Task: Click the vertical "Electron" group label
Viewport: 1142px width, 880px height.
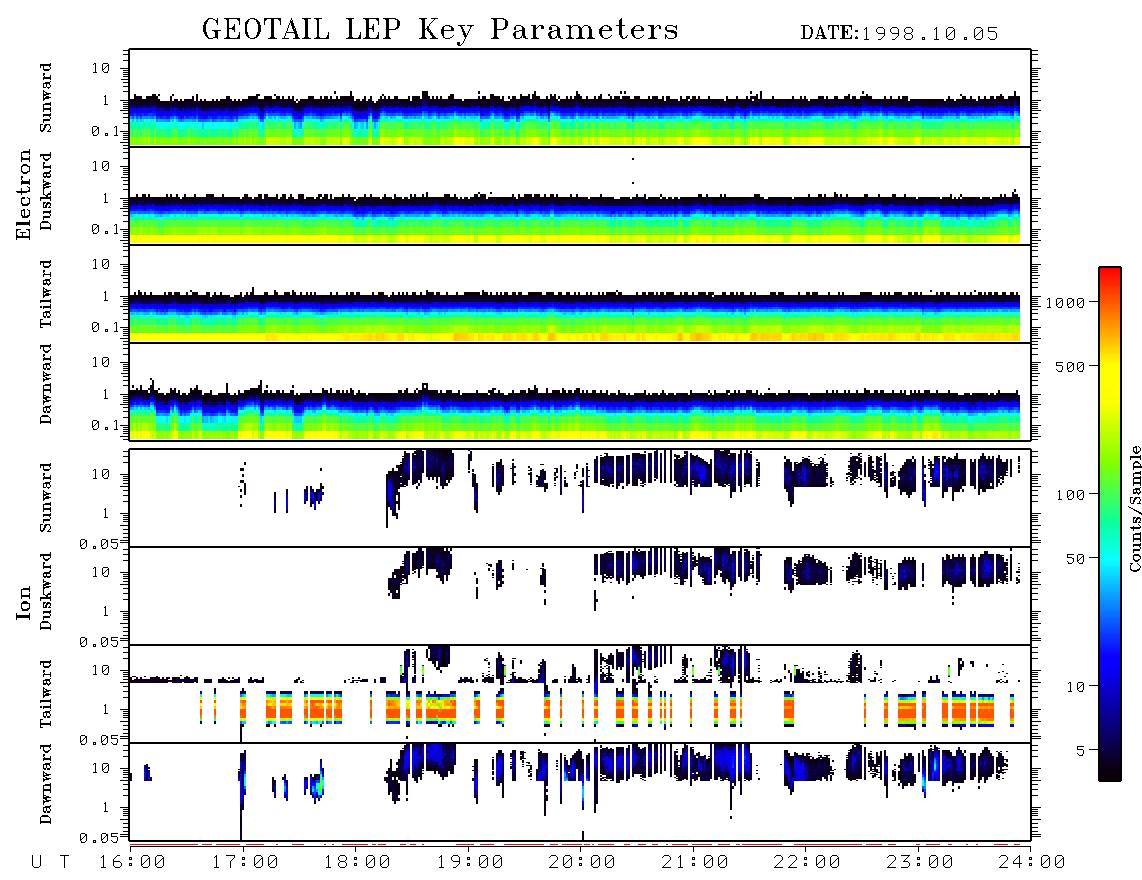Action: click(24, 195)
